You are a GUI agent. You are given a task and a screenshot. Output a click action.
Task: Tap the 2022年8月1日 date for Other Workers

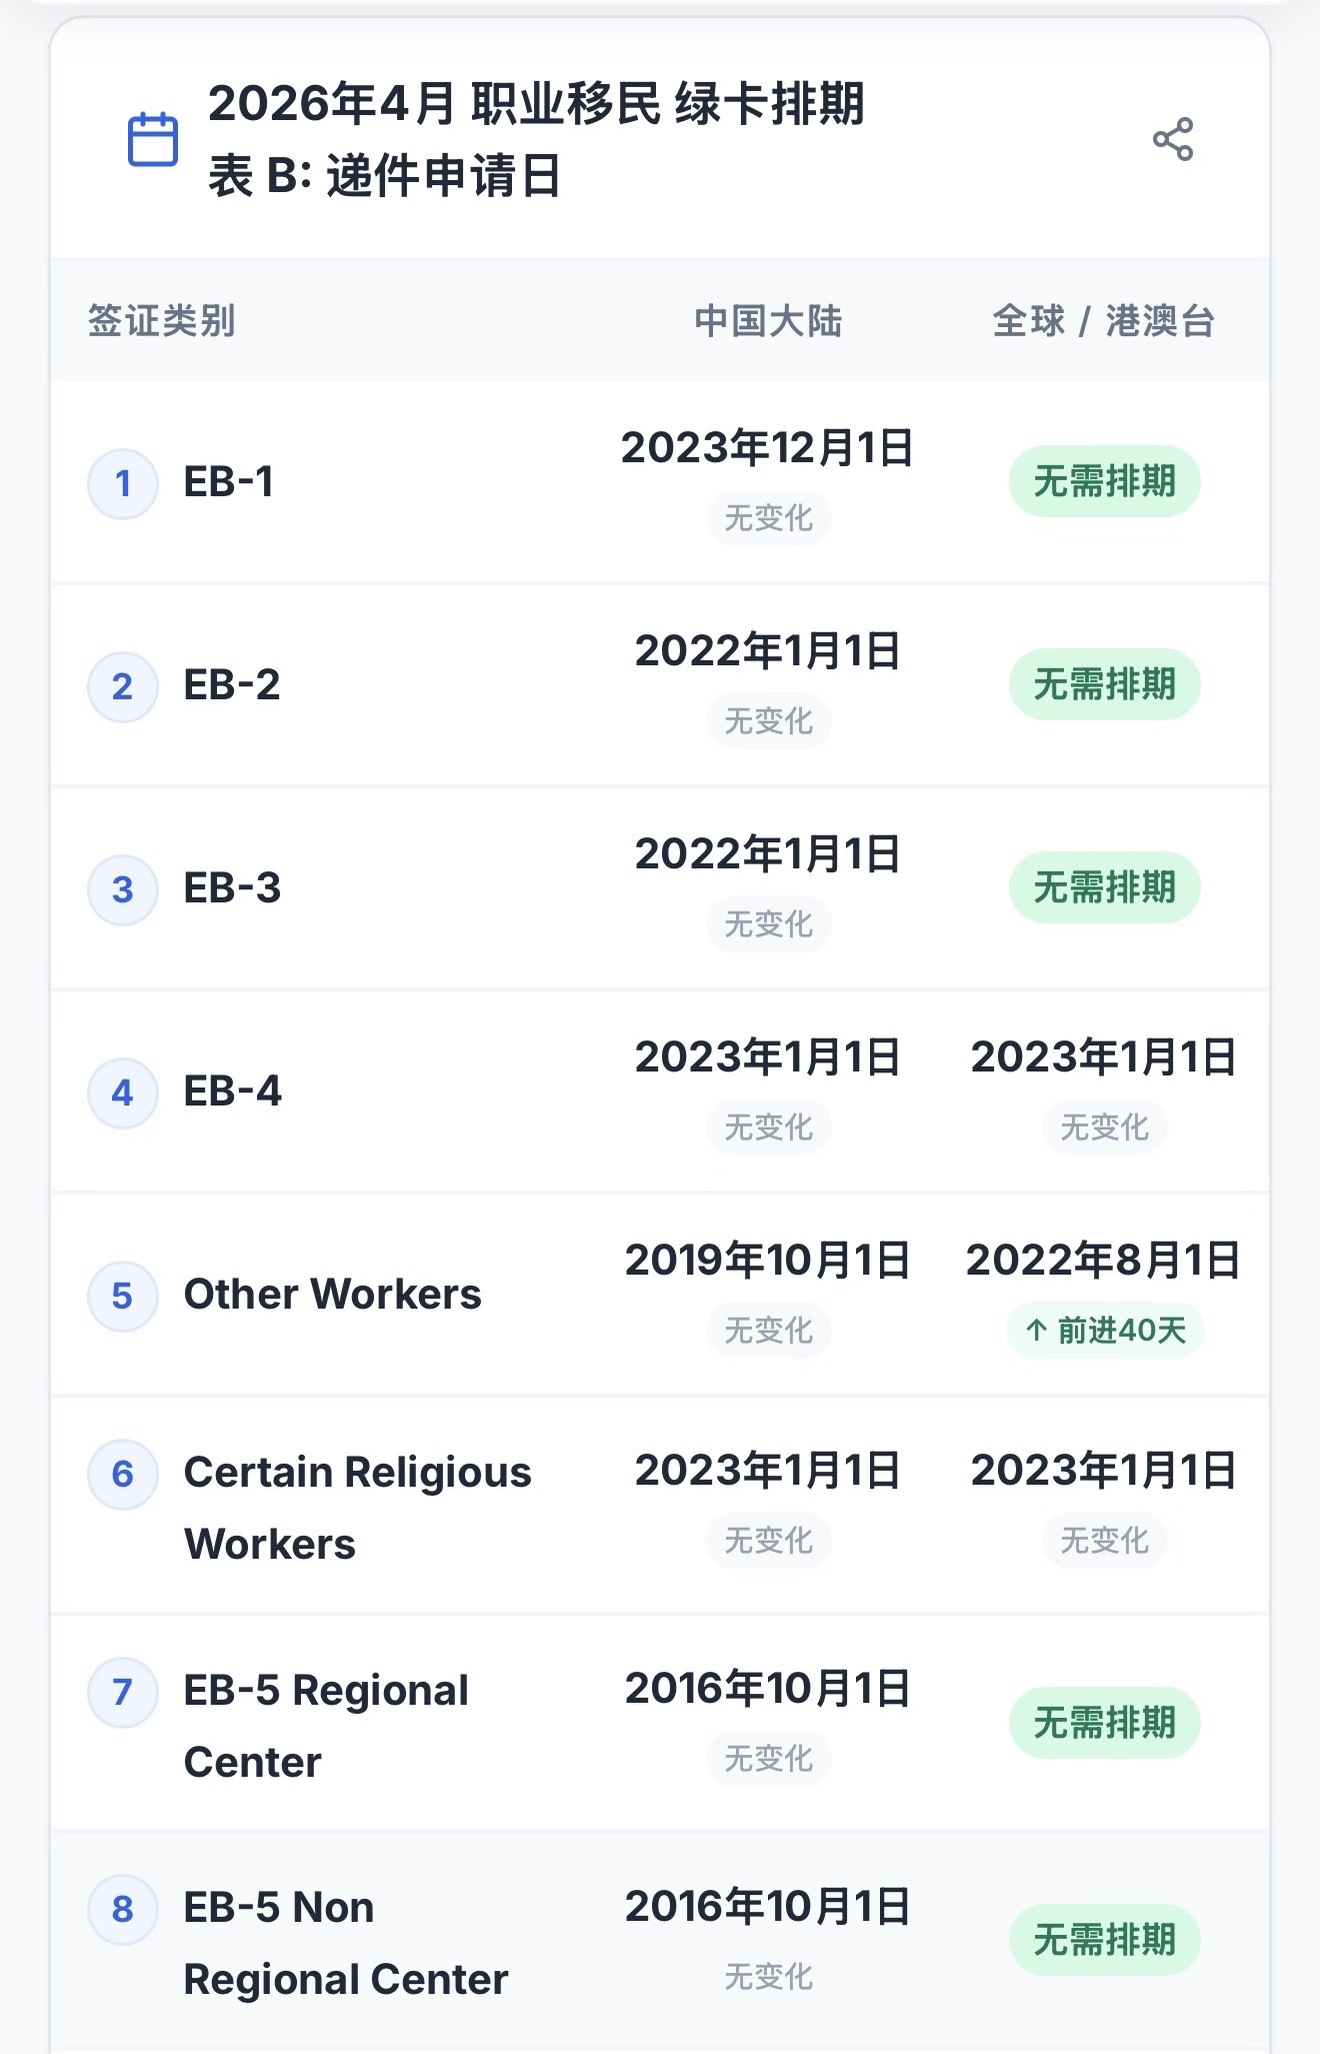coord(1103,1261)
